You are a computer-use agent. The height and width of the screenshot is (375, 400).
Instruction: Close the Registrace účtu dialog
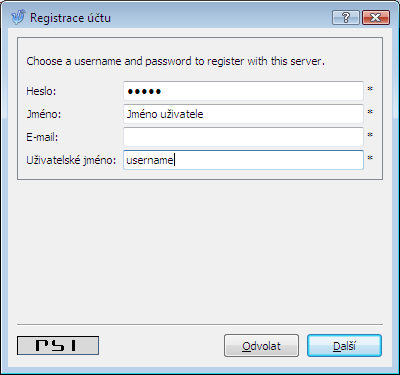(x=376, y=17)
